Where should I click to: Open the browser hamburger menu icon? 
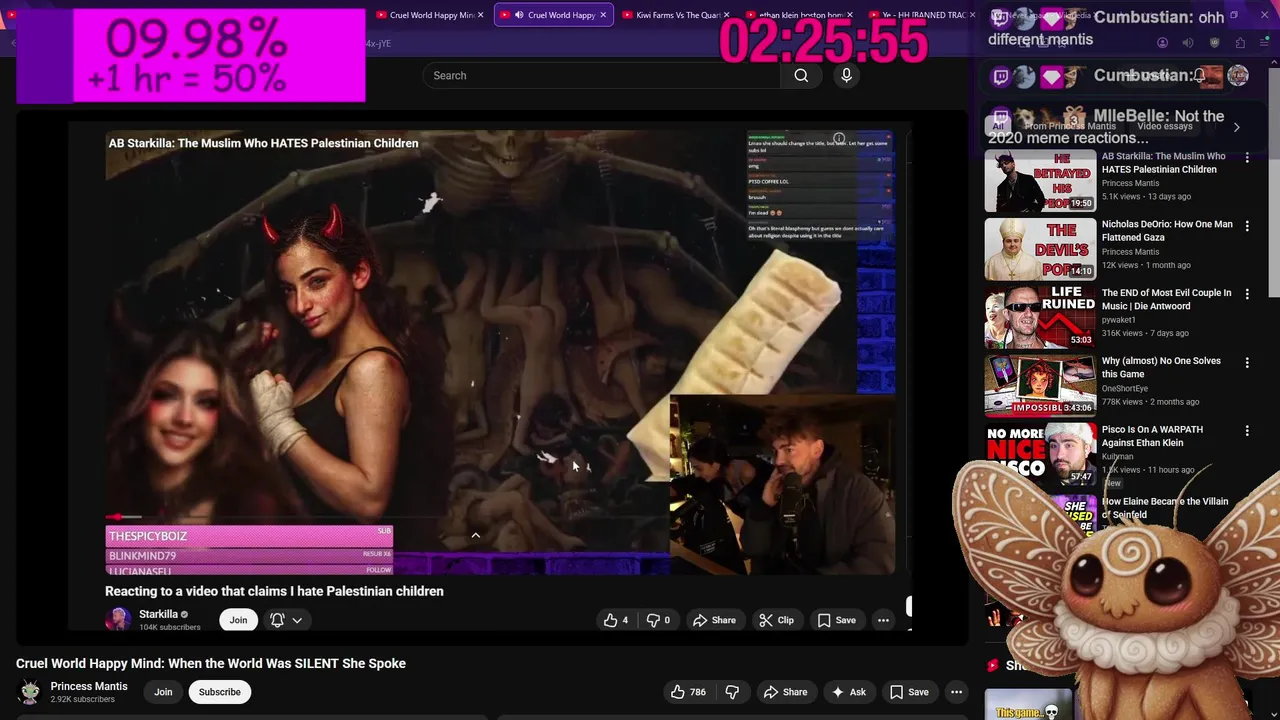click(x=1265, y=43)
